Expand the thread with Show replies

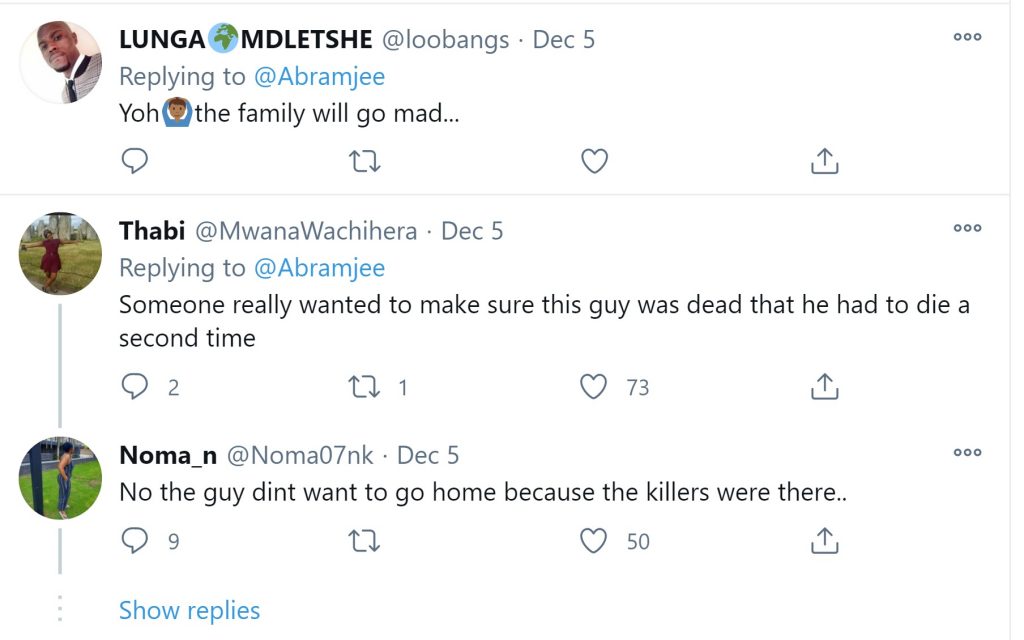[189, 611]
